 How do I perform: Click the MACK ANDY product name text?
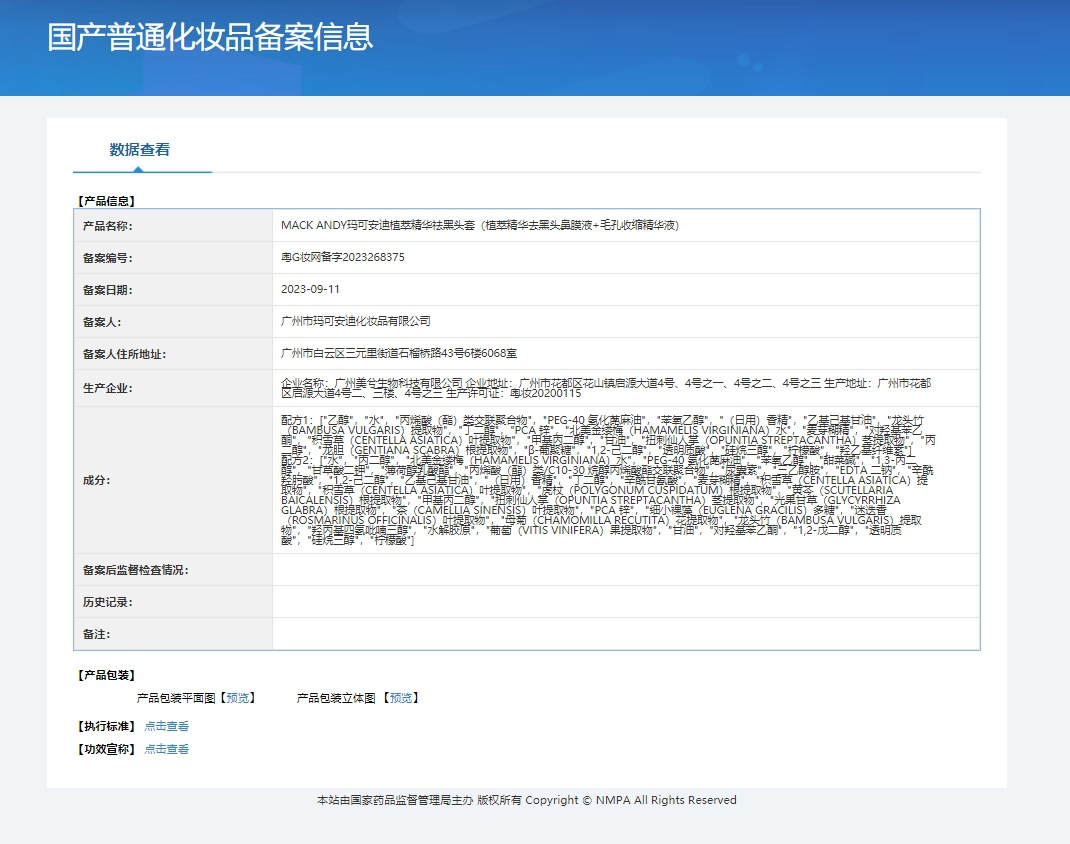[480, 226]
